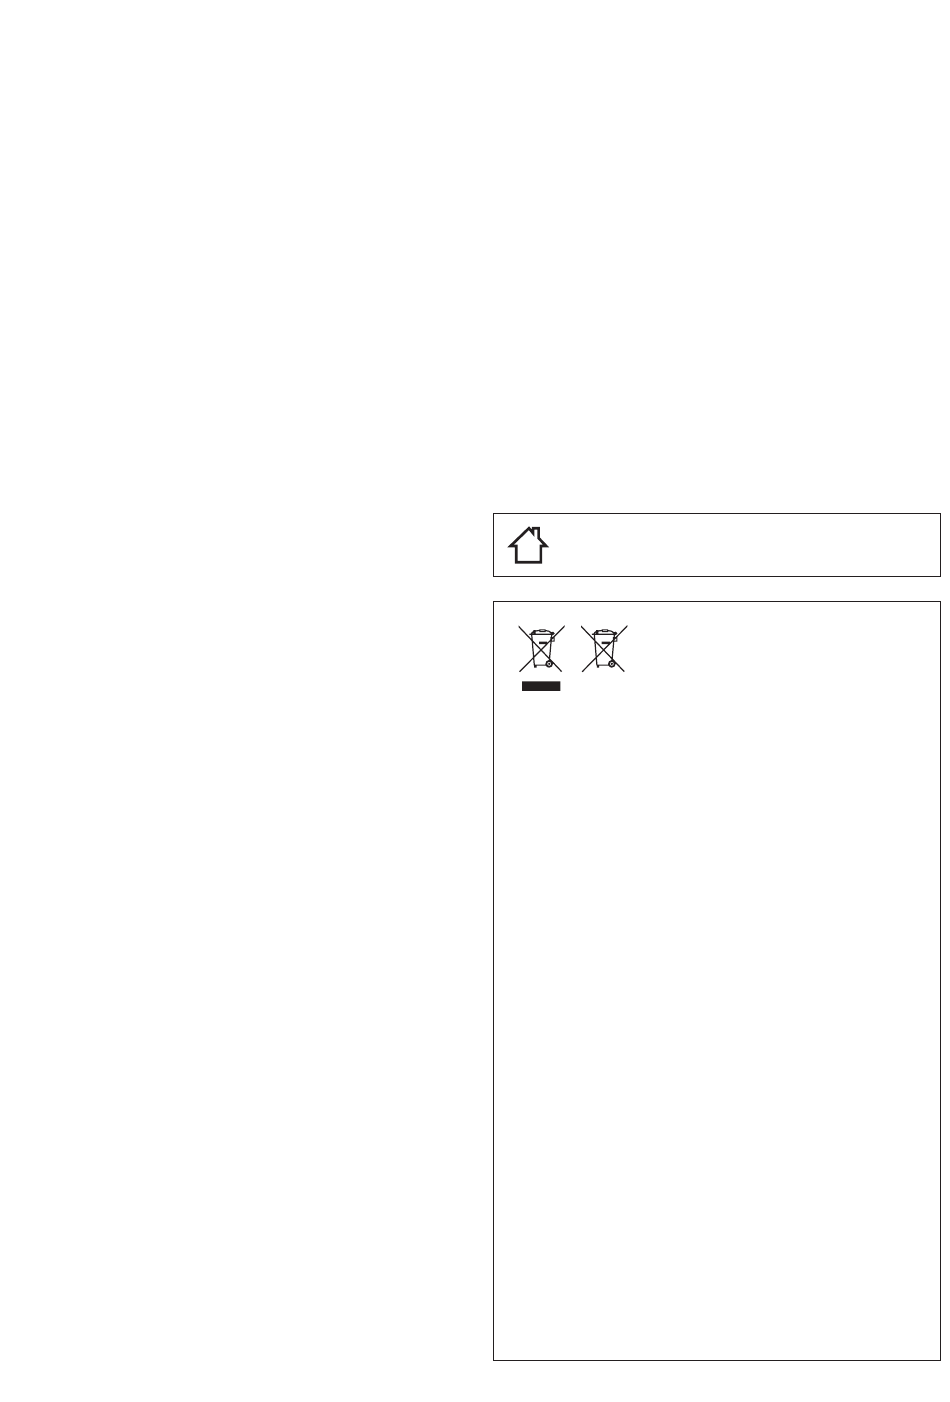
Task: Click the house outline icon
Action: point(529,545)
